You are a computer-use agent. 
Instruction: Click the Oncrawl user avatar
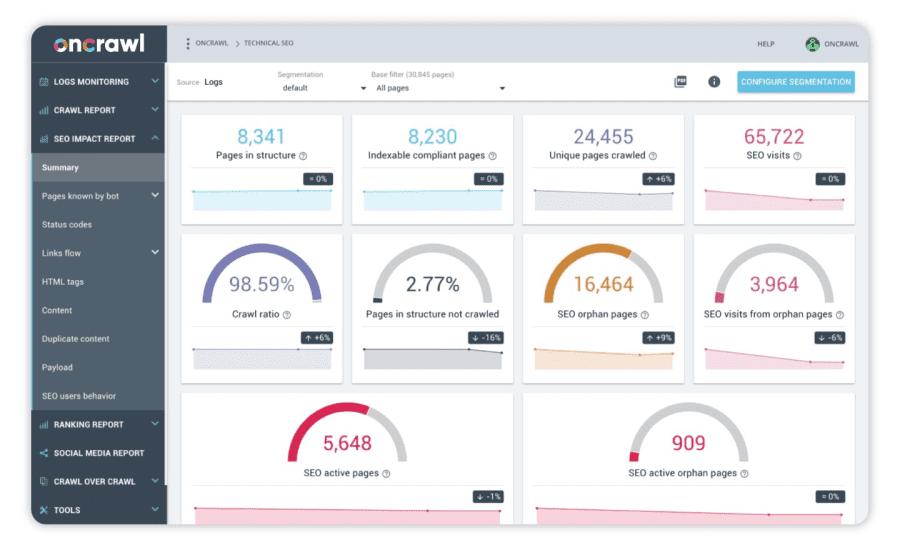[x=812, y=44]
